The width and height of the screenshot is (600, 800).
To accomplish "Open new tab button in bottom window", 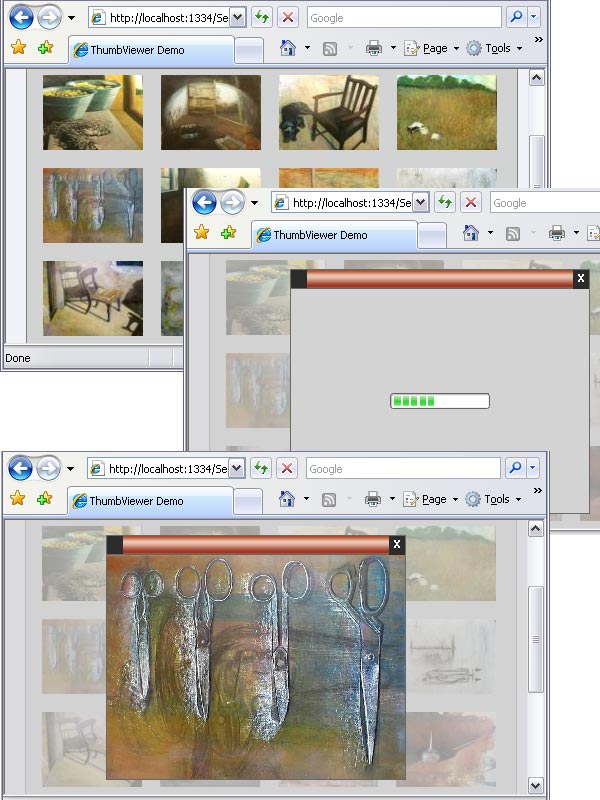I will click(248, 503).
